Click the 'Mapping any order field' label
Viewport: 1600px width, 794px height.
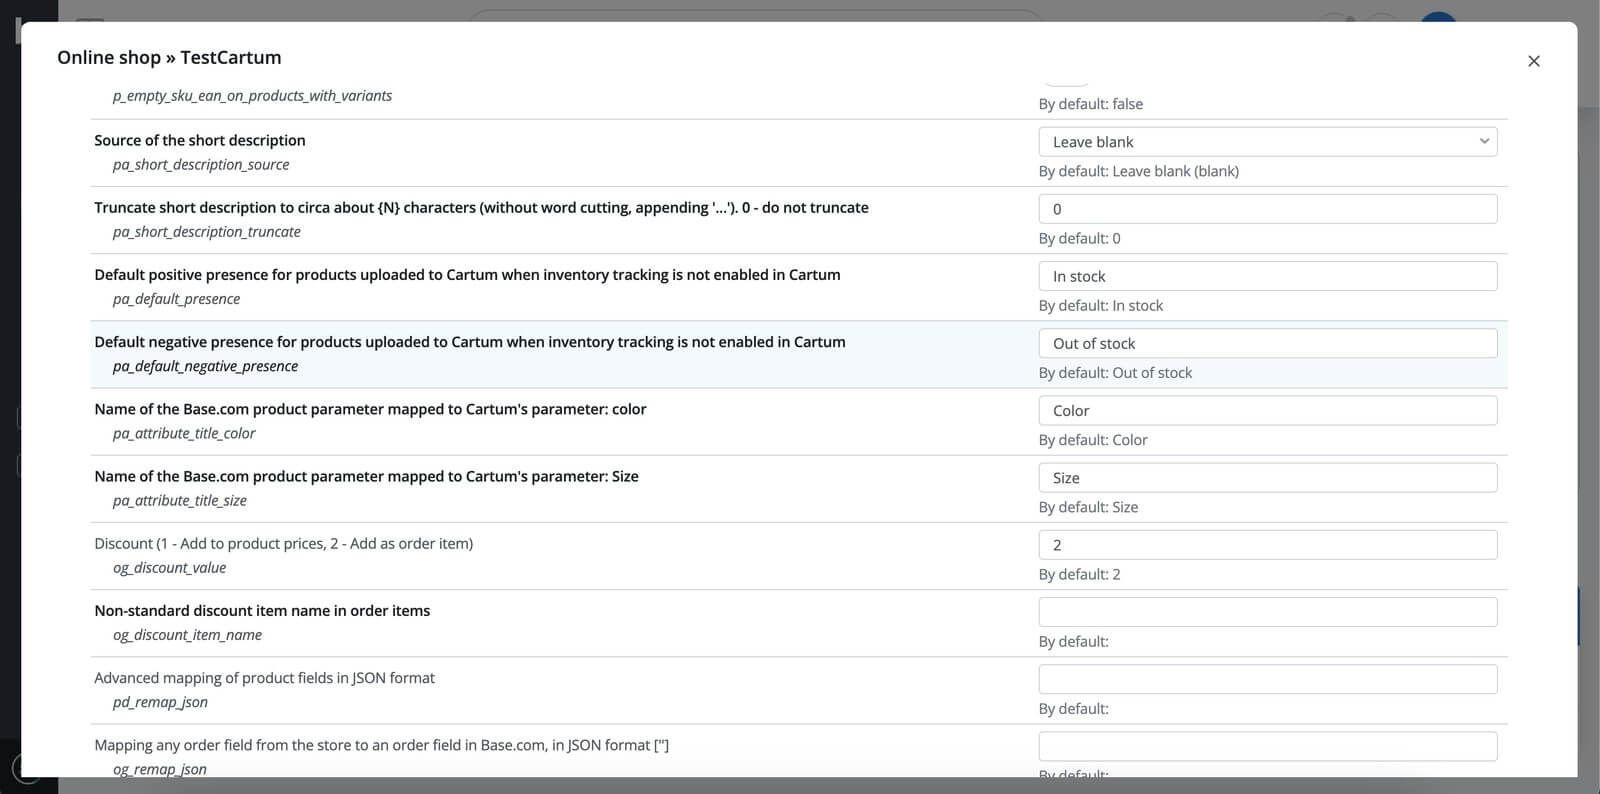(382, 744)
